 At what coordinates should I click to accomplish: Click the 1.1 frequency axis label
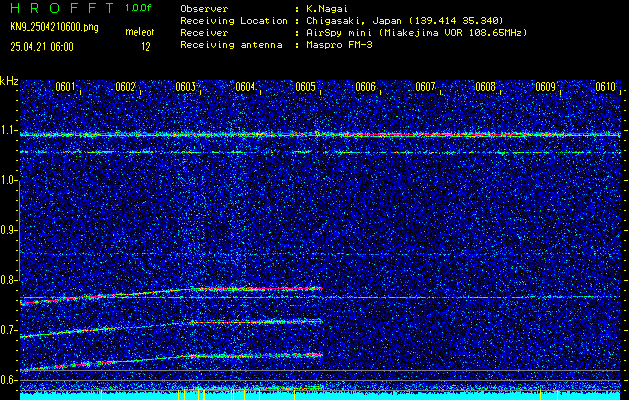click(x=8, y=130)
